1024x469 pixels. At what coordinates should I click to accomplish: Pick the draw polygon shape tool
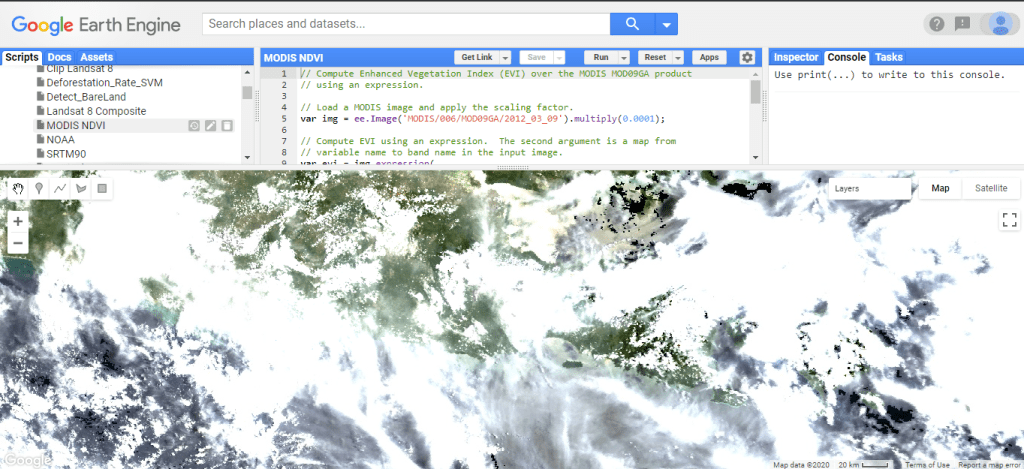click(81, 187)
